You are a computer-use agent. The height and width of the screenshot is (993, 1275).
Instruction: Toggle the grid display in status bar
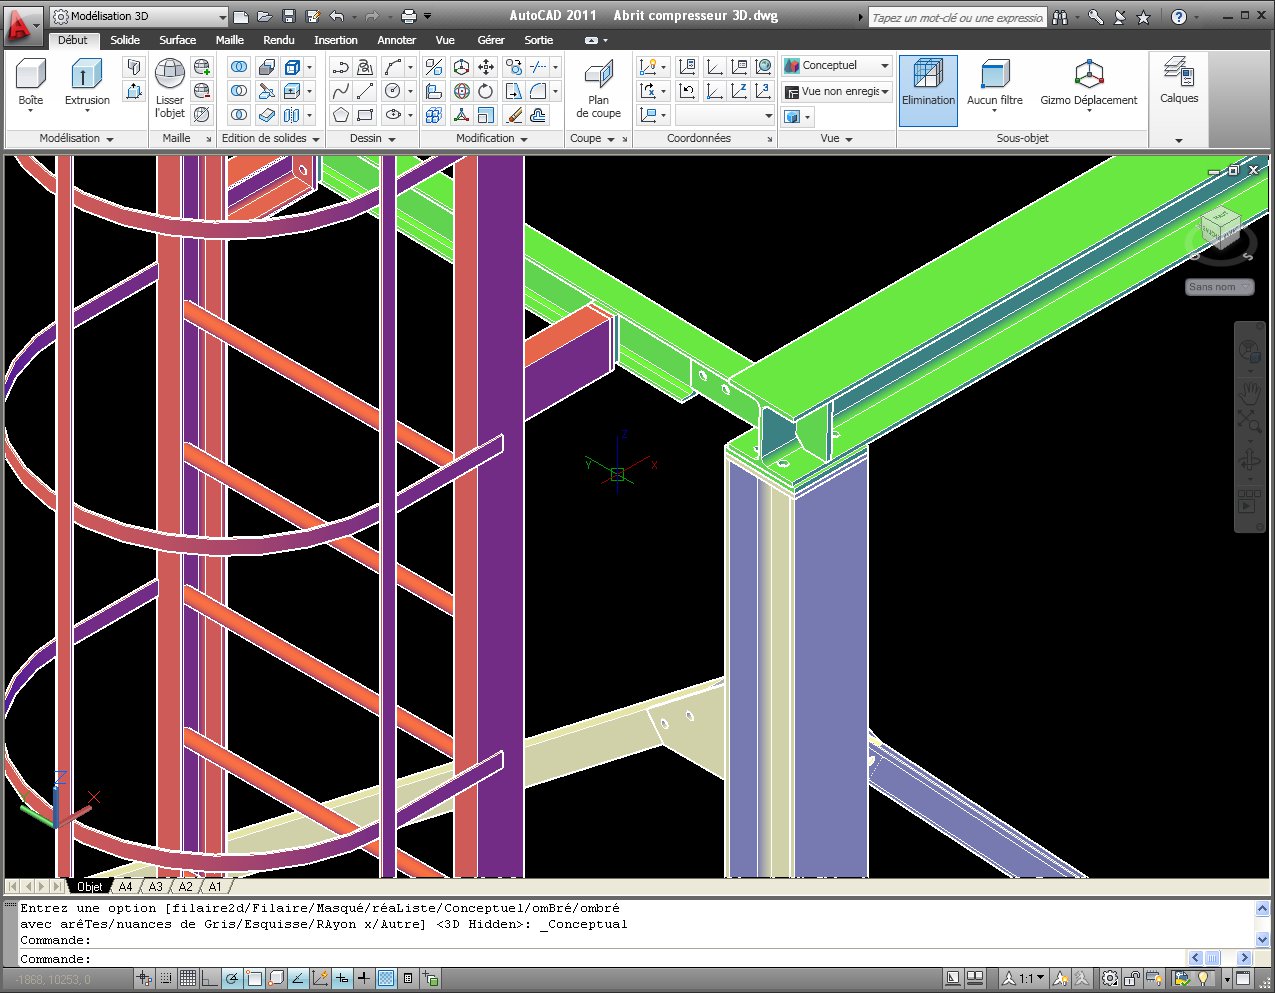tap(188, 979)
